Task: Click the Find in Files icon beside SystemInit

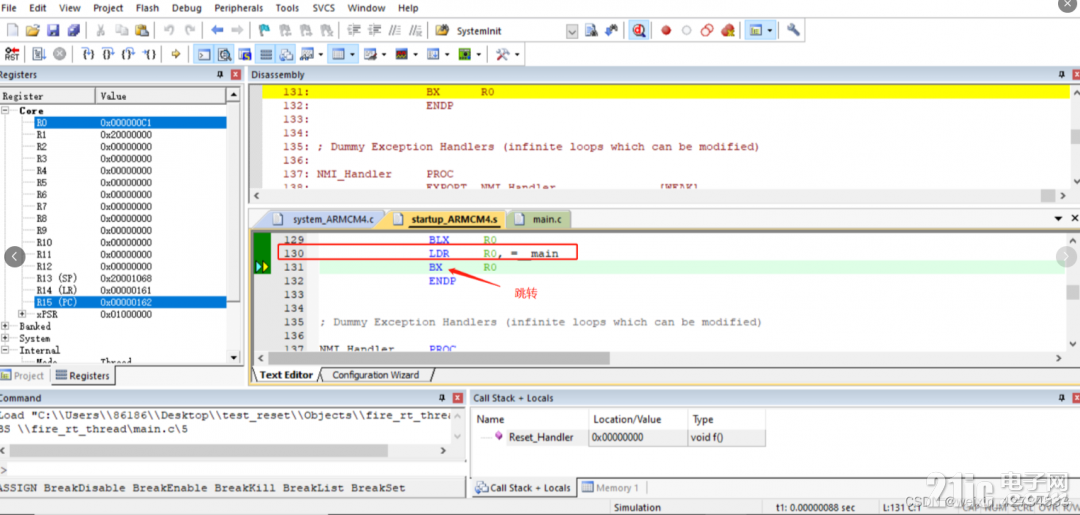Action: [444, 30]
